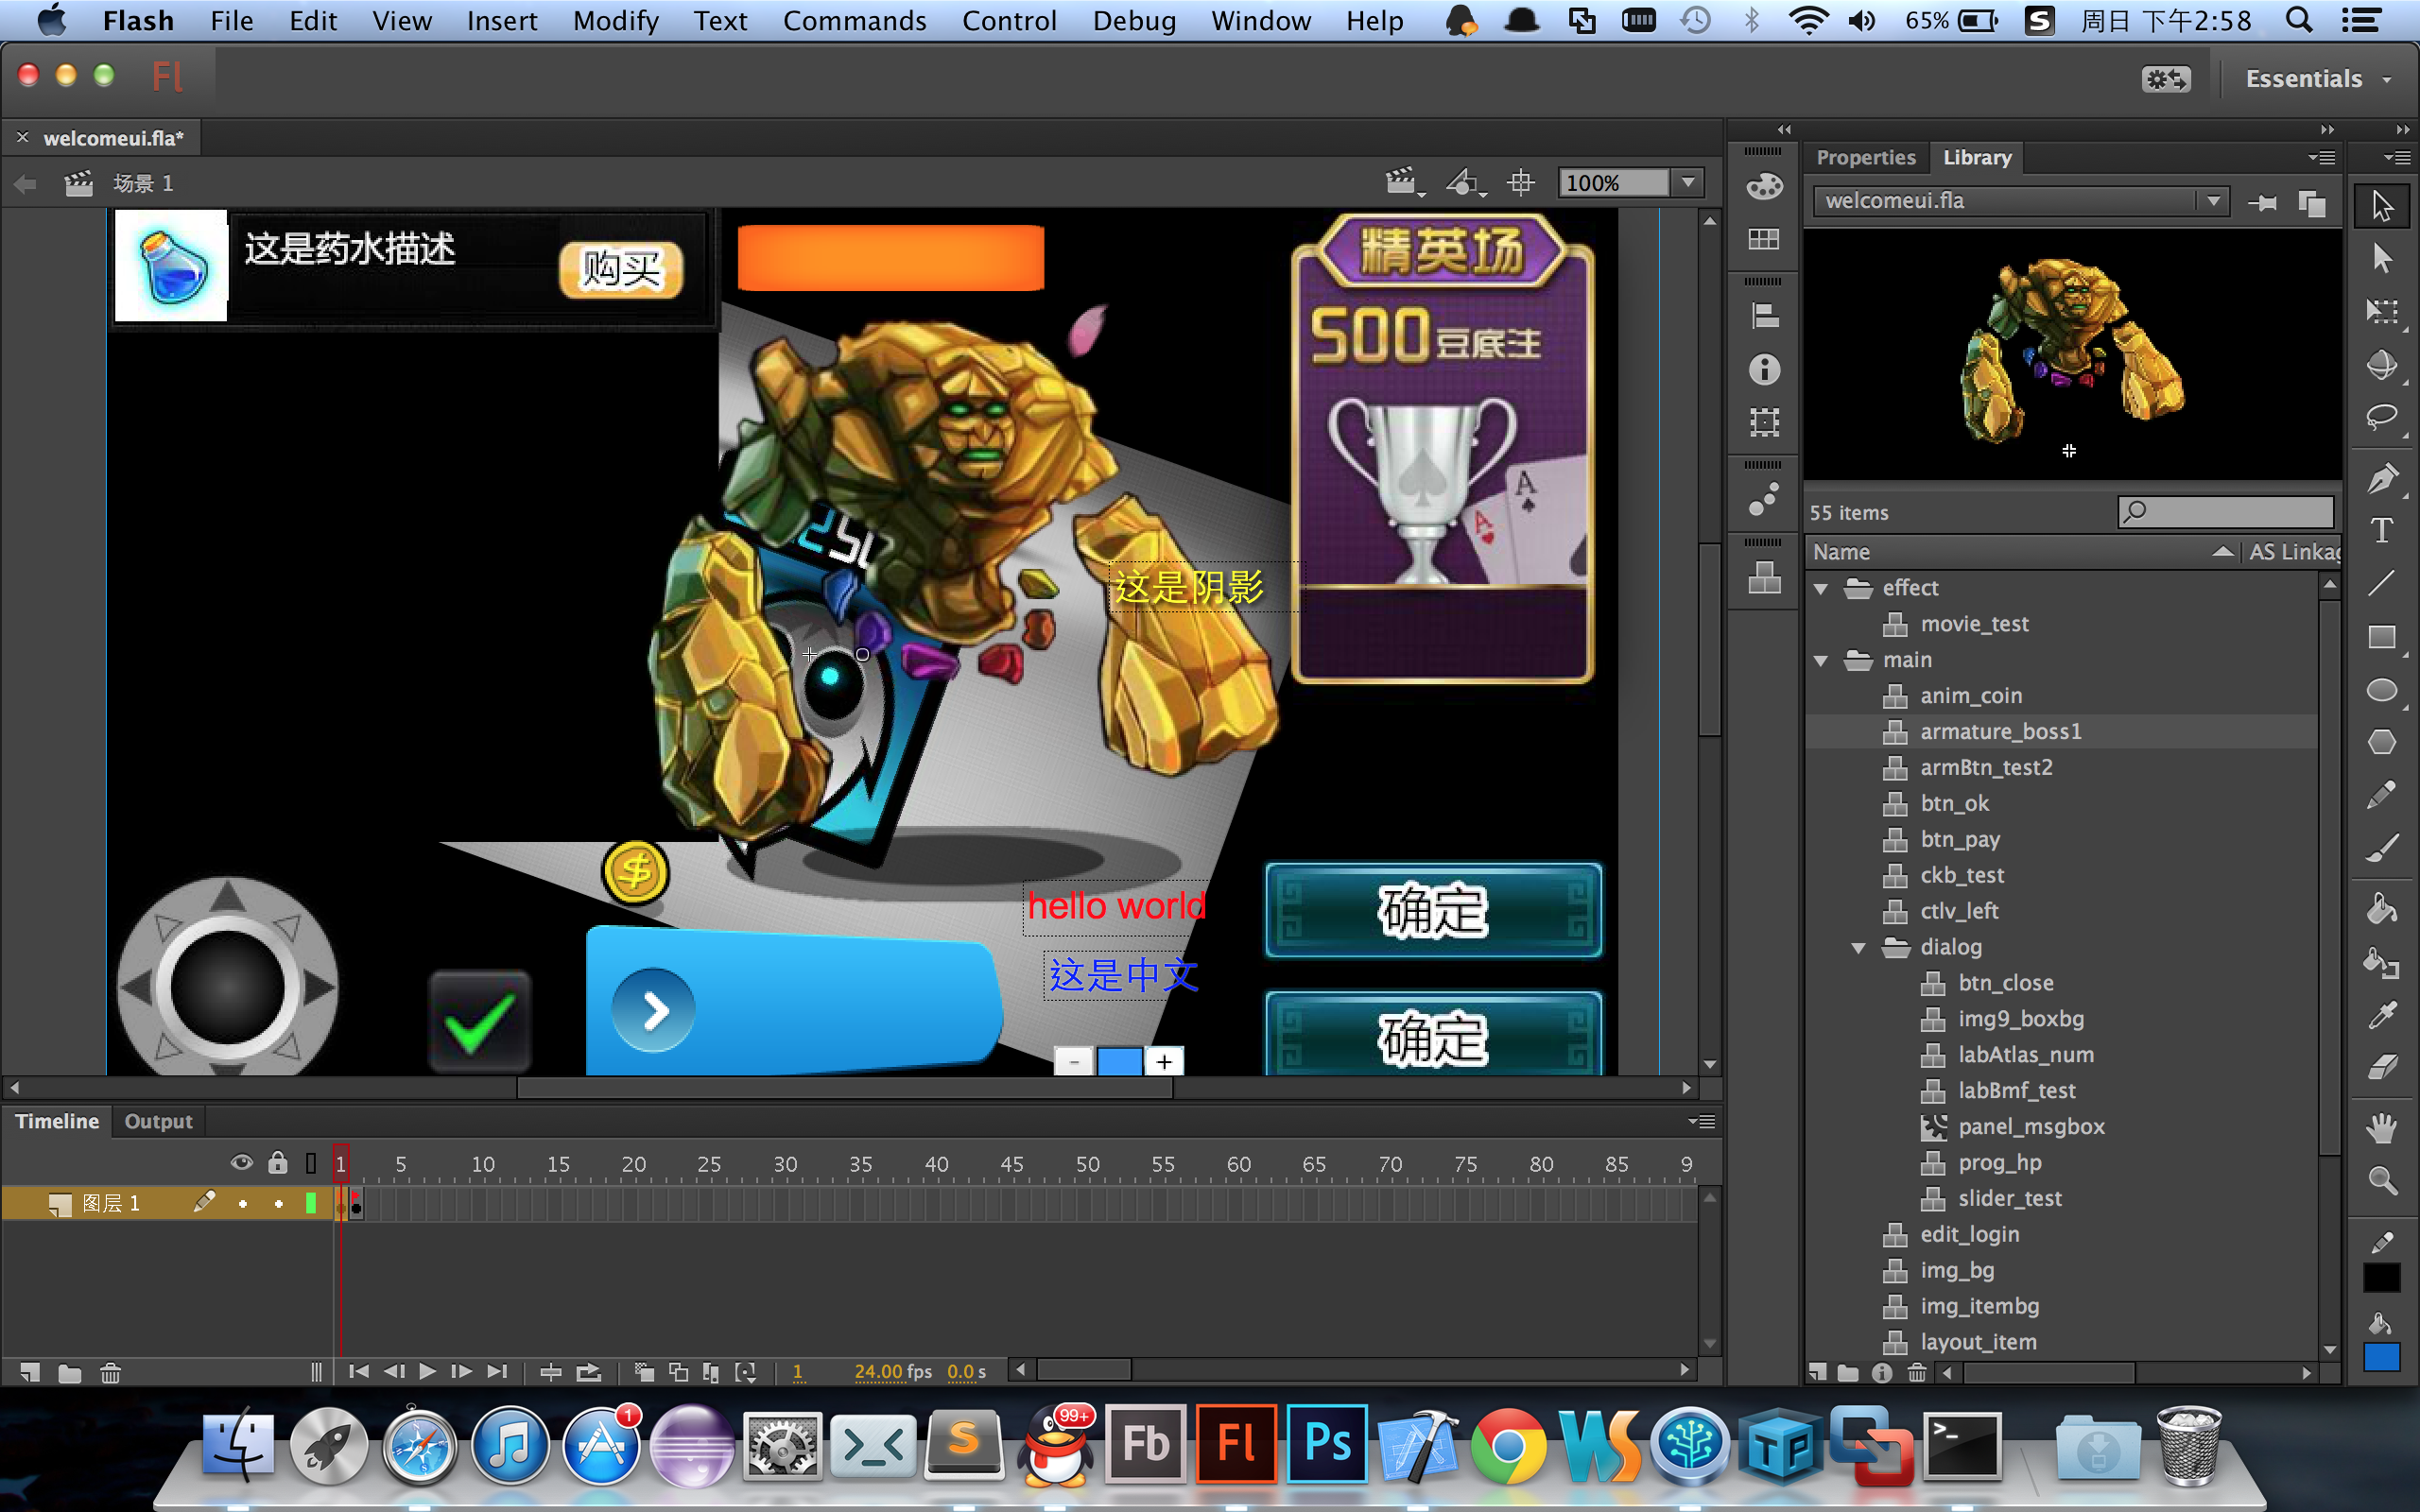Pick the Eraser tool
This screenshot has width=2420, height=1512.
[2382, 1067]
